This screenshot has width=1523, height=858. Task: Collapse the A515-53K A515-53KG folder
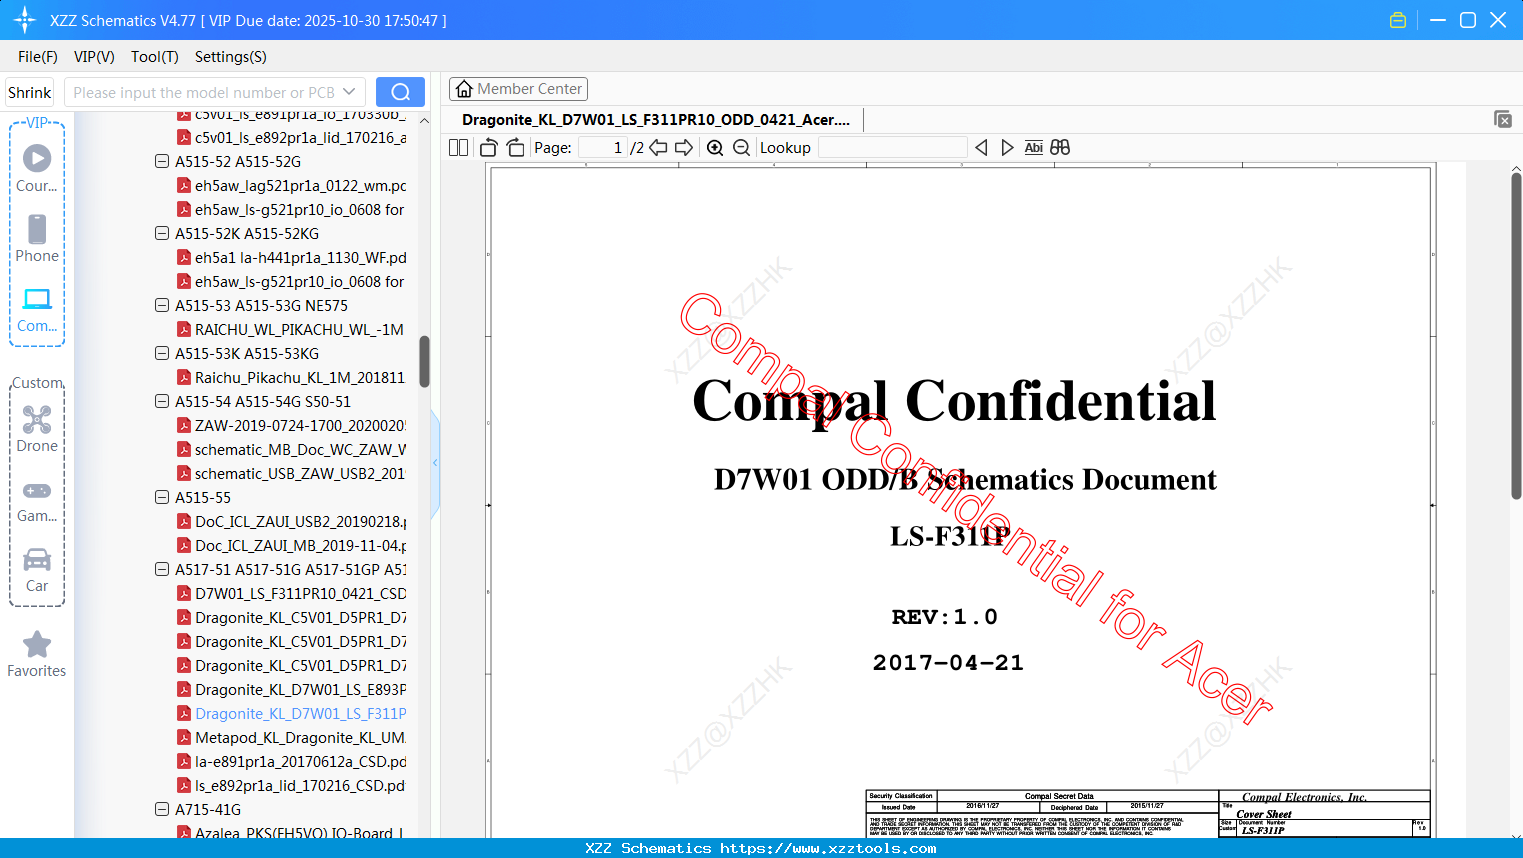162,353
